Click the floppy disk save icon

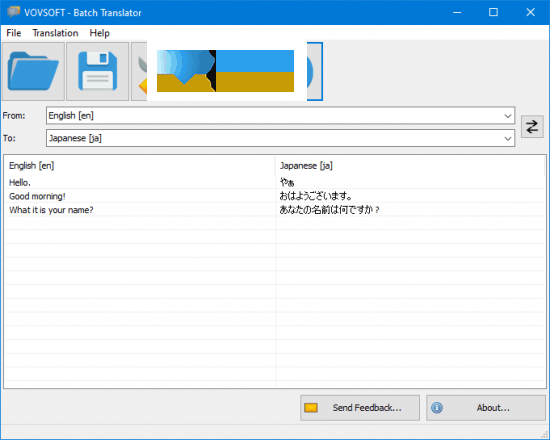[x=98, y=71]
